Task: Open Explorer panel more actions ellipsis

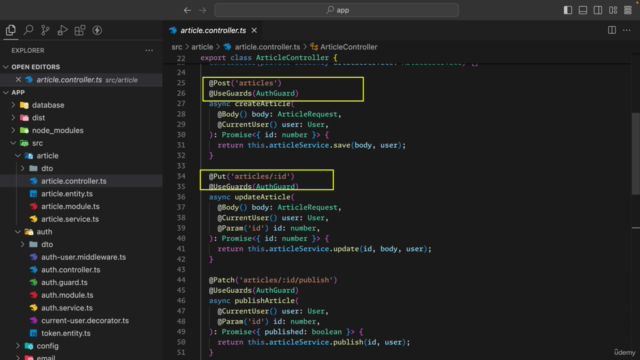Action: point(149,51)
